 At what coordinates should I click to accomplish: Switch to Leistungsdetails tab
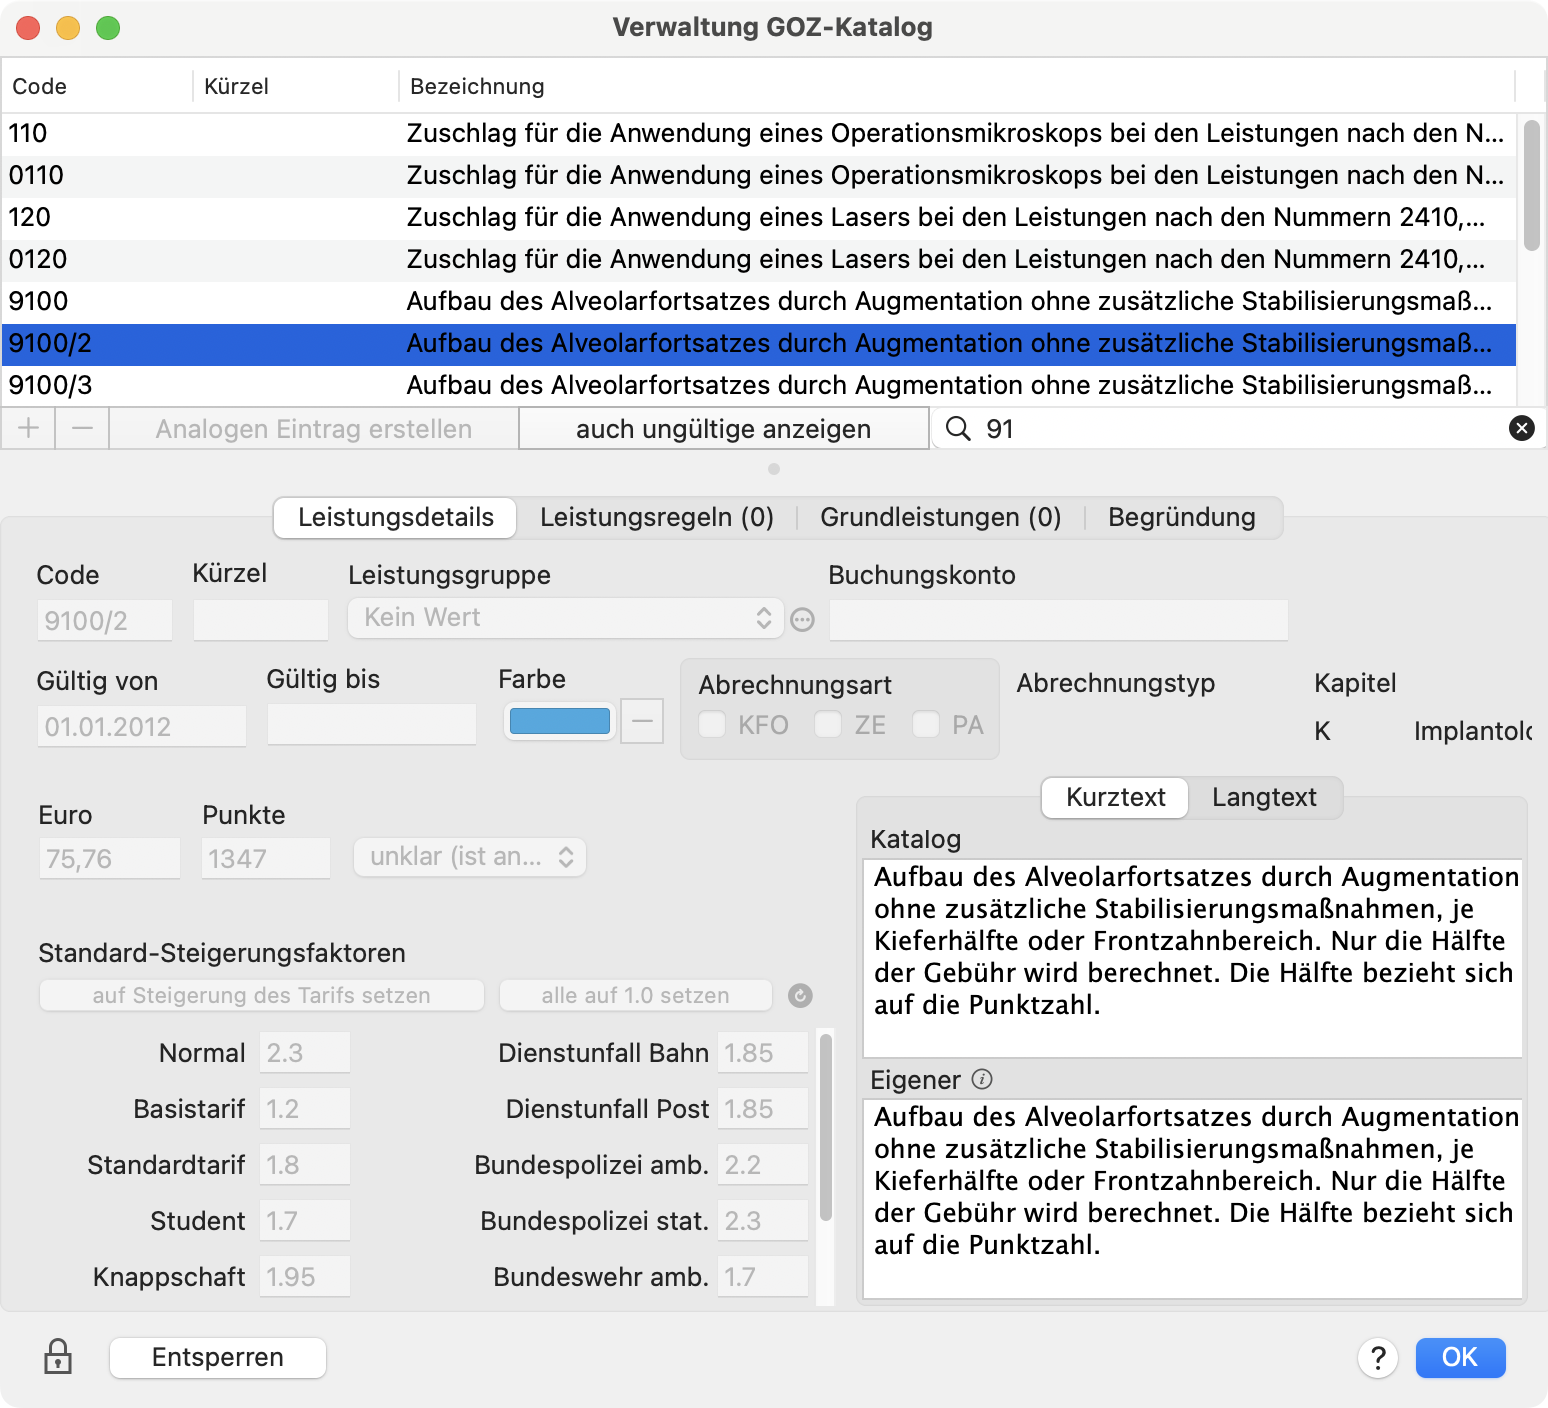pyautogui.click(x=395, y=518)
